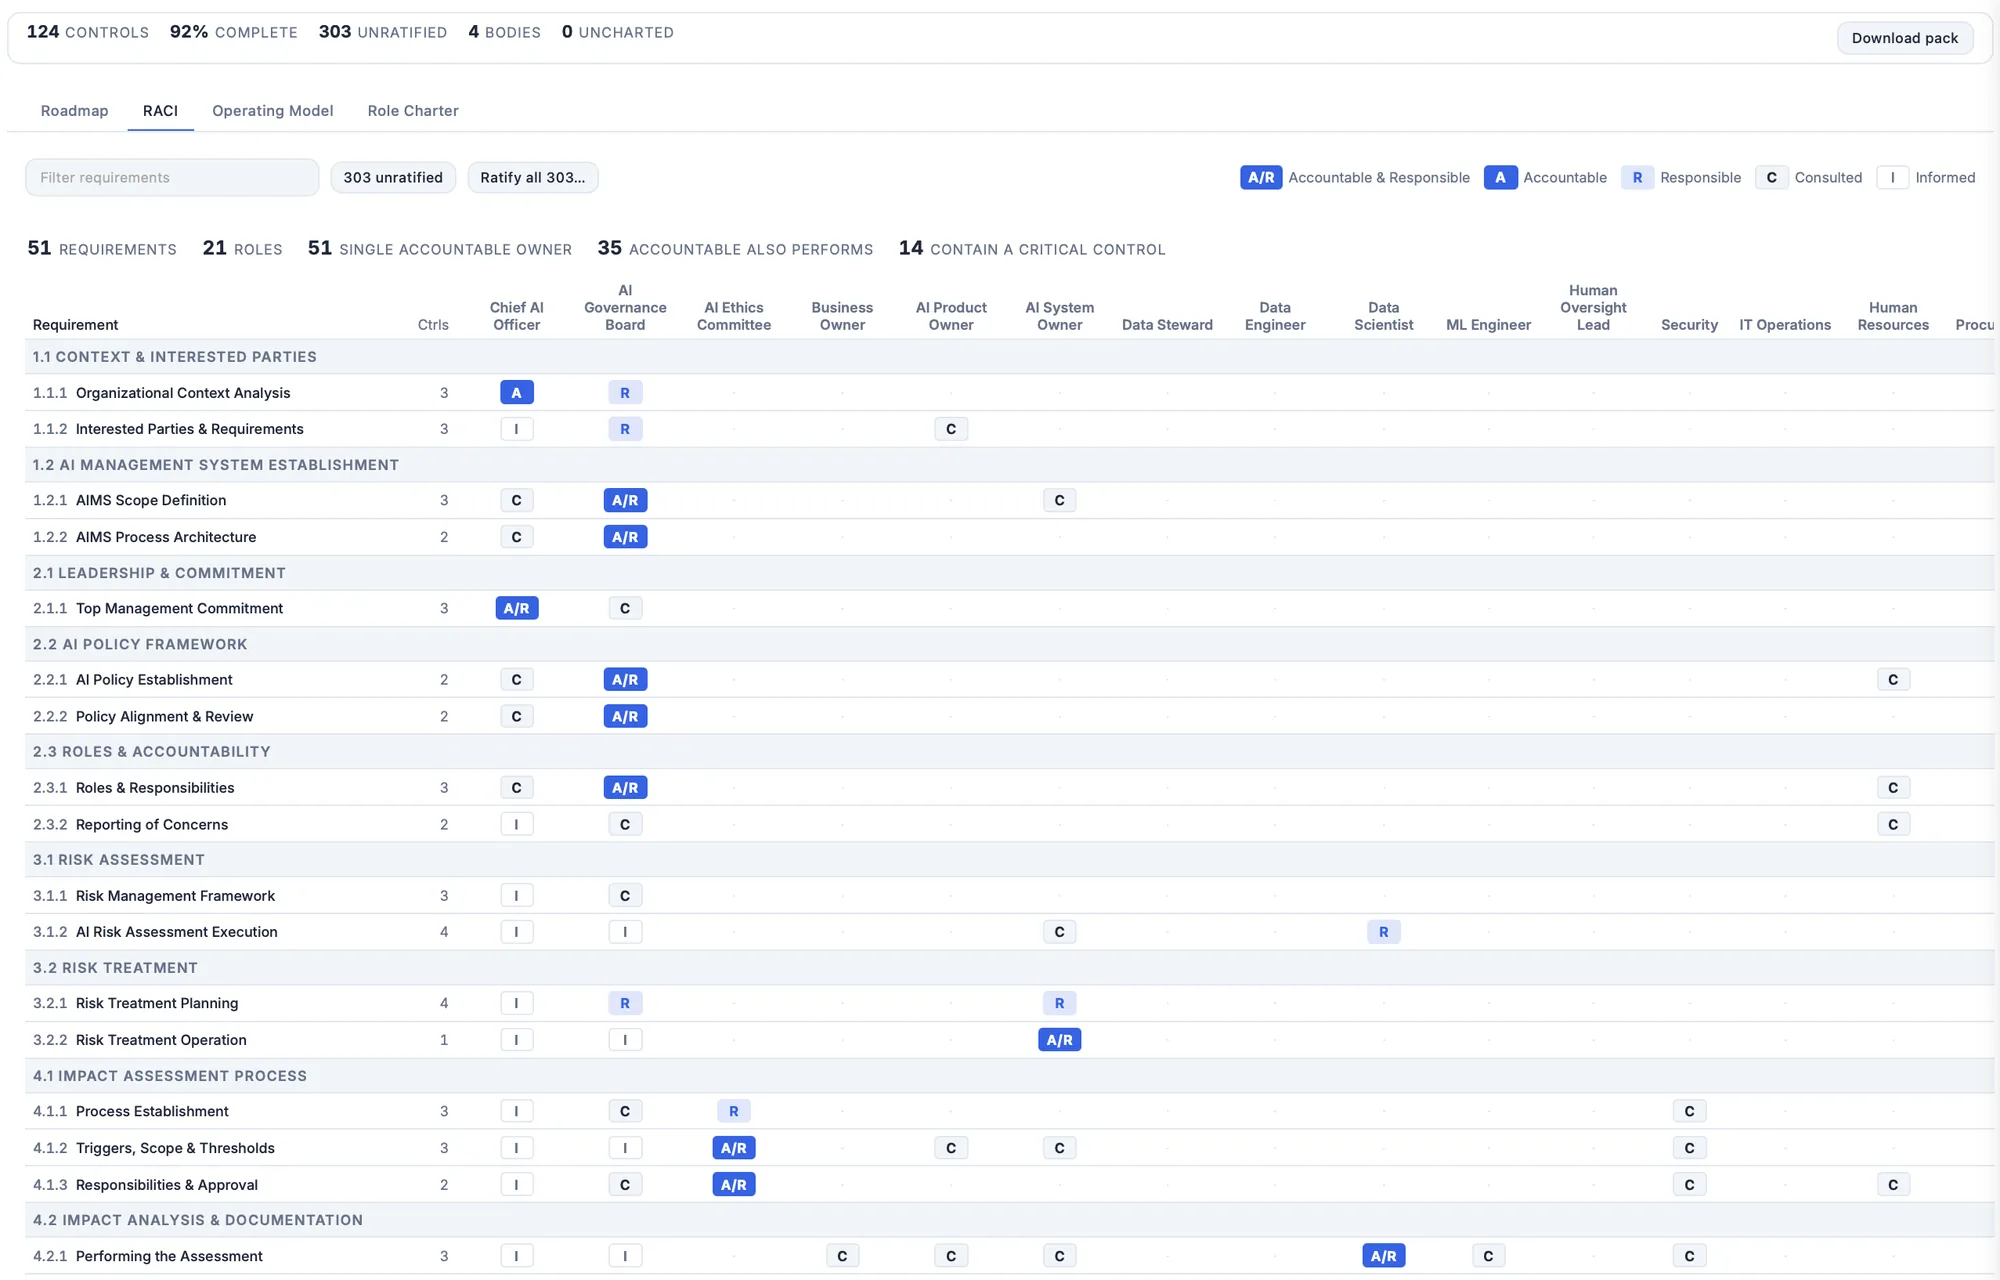Click Chief AI Officer A/R badge for Top Management Commitment
The width and height of the screenshot is (2000, 1280).
coord(517,608)
